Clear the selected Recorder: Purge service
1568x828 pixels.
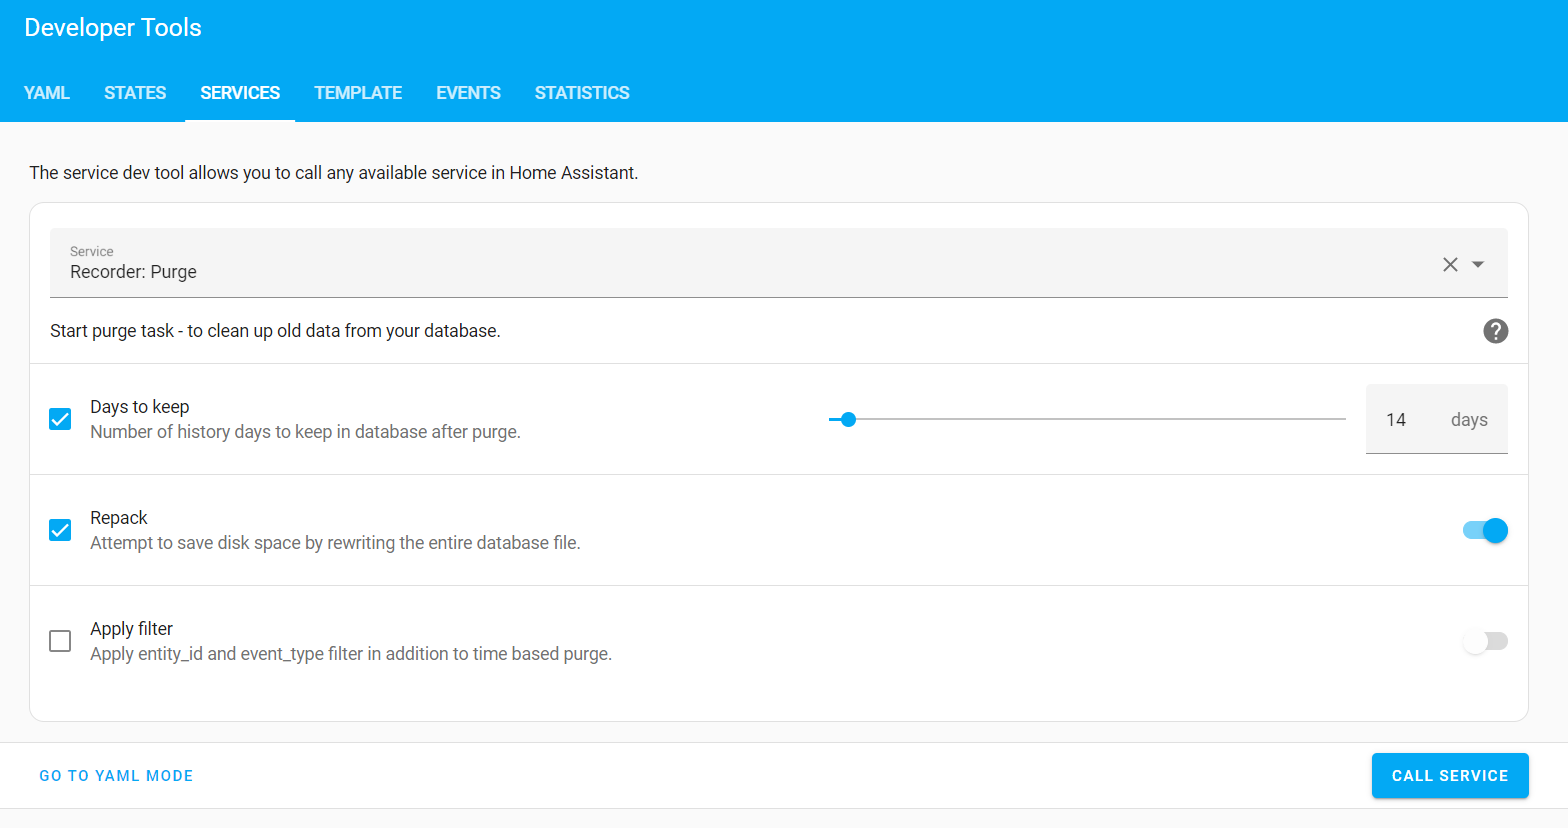pyautogui.click(x=1450, y=264)
